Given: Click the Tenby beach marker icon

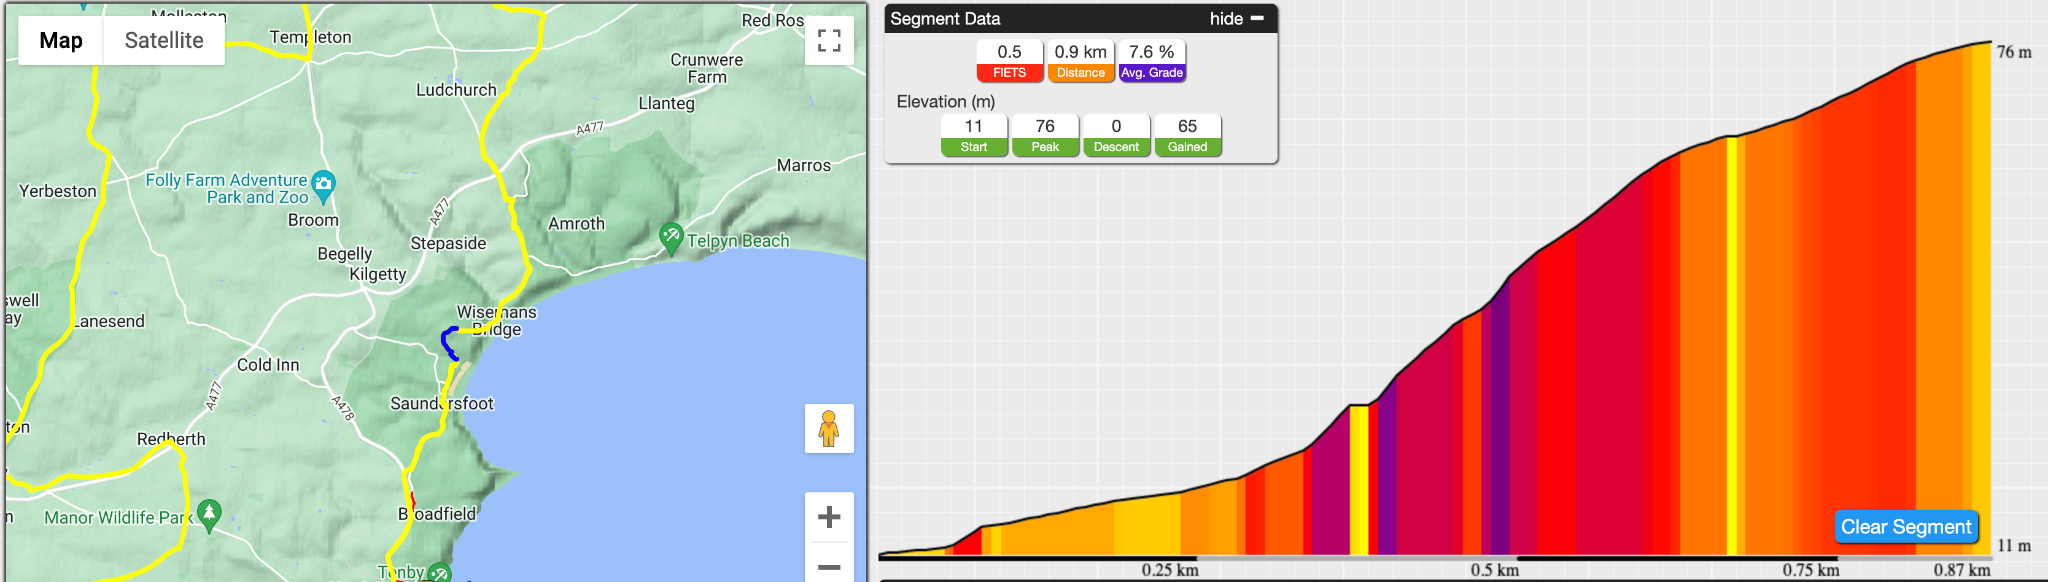Looking at the screenshot, I should [x=439, y=574].
